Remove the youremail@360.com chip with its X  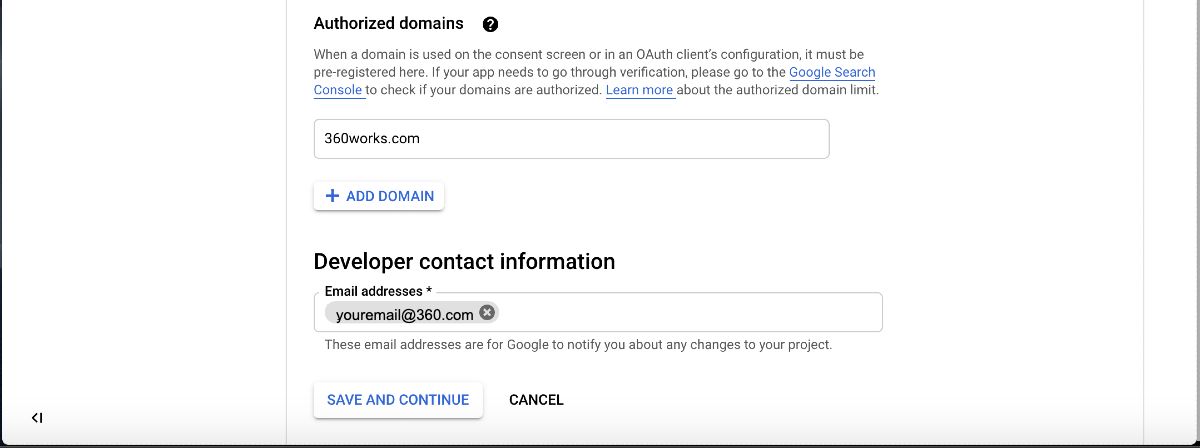pos(487,313)
